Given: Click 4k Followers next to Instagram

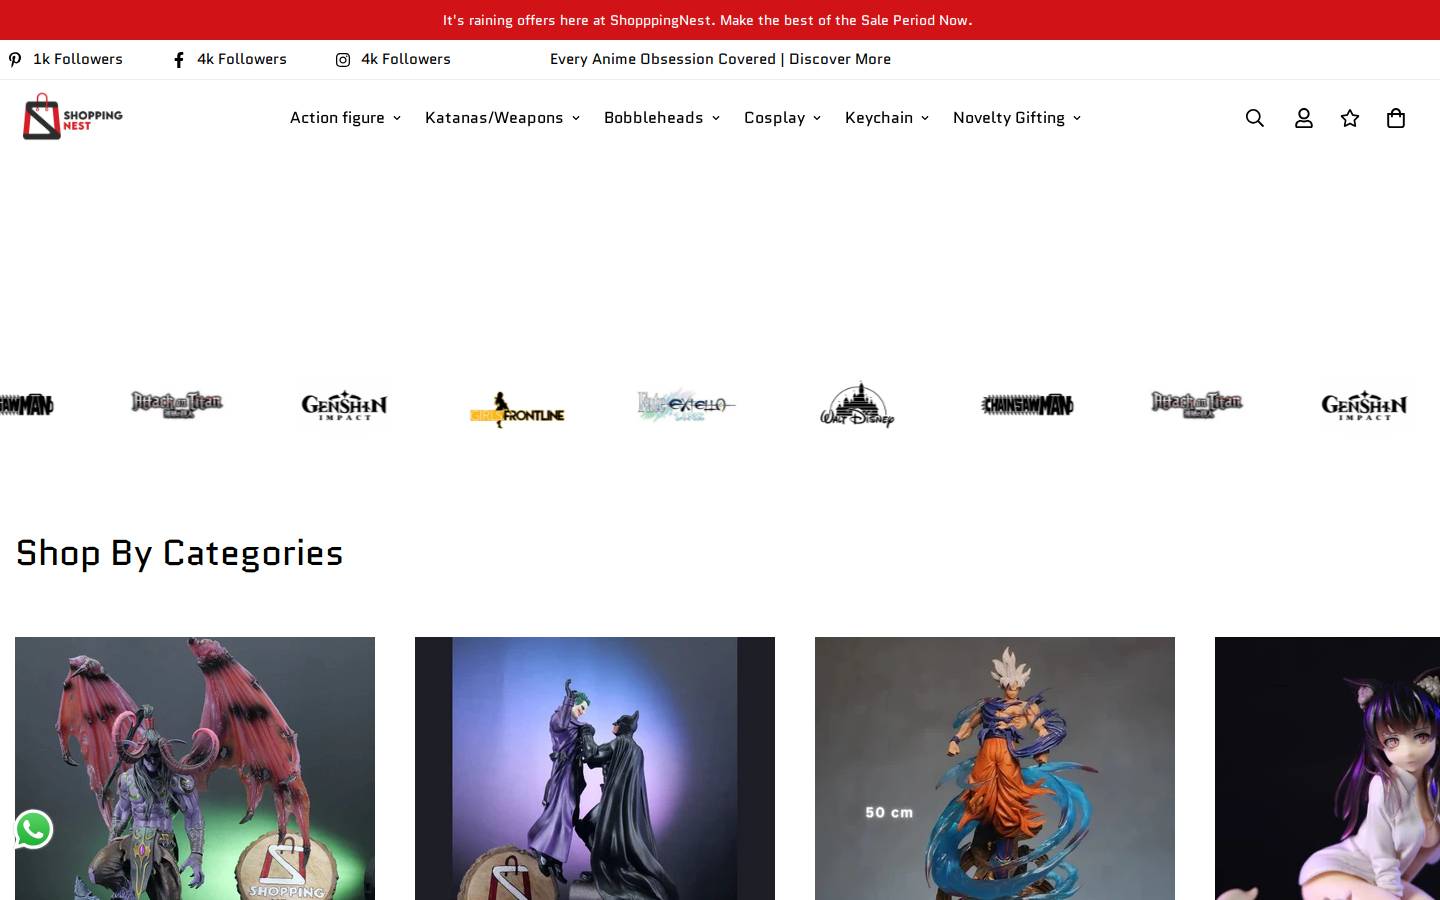Looking at the screenshot, I should 406,59.
